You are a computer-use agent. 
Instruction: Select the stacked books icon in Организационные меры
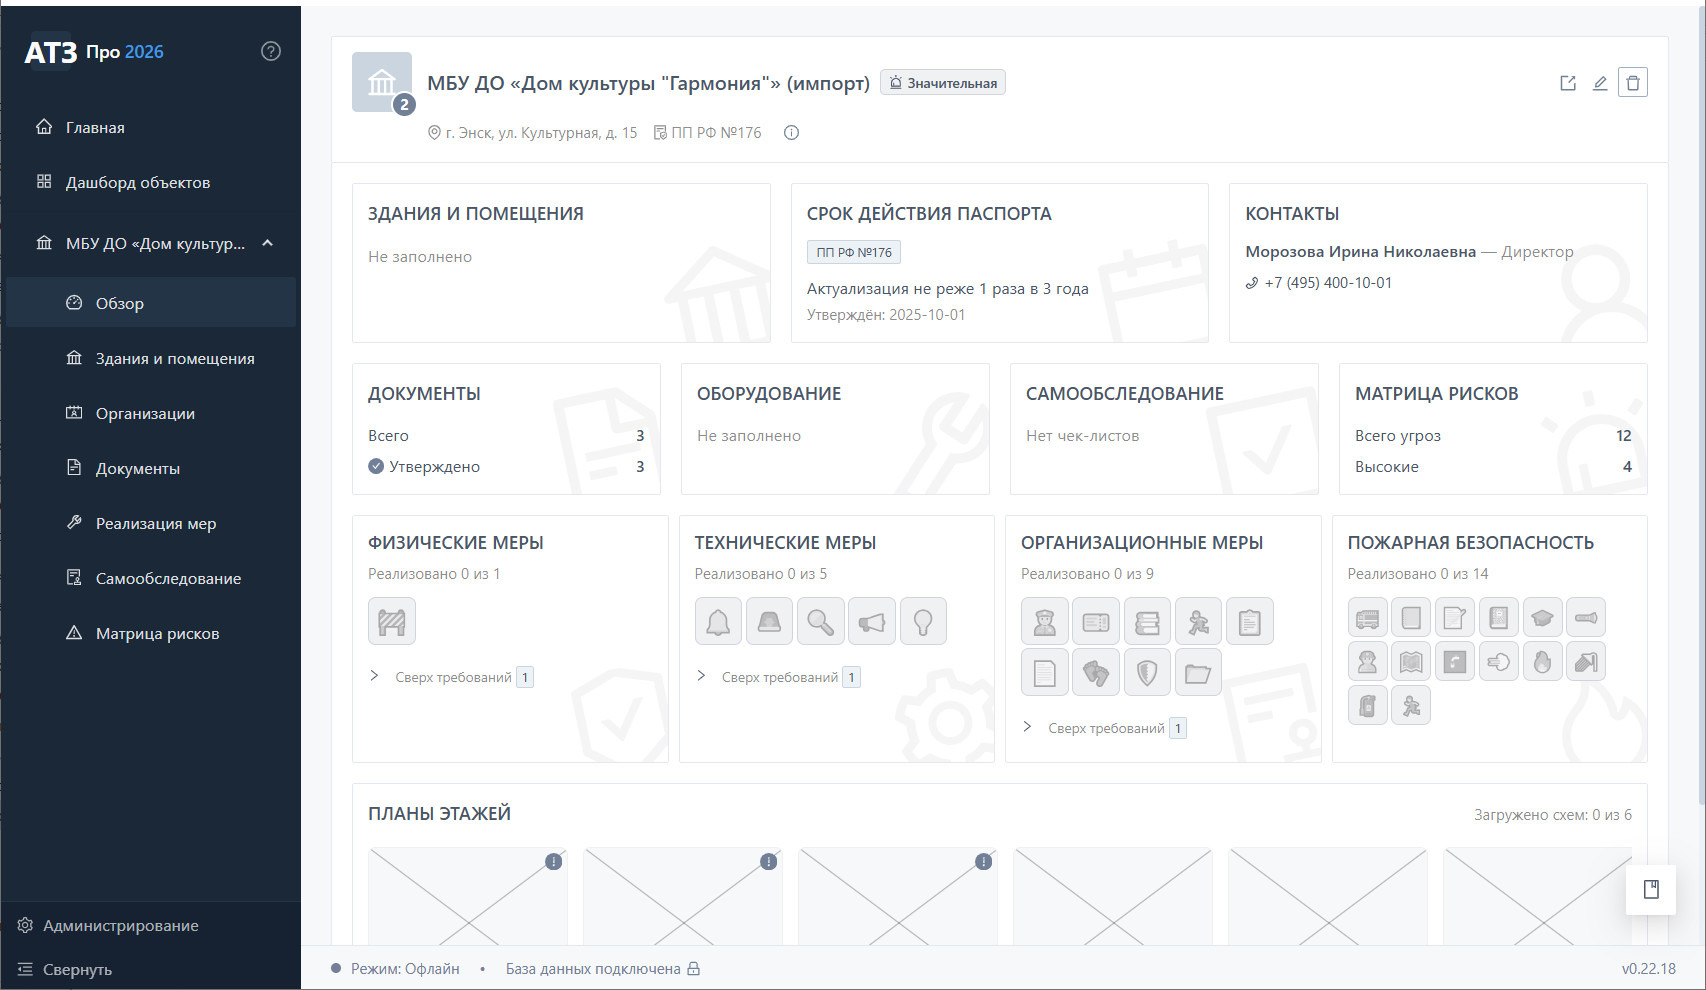point(1147,622)
